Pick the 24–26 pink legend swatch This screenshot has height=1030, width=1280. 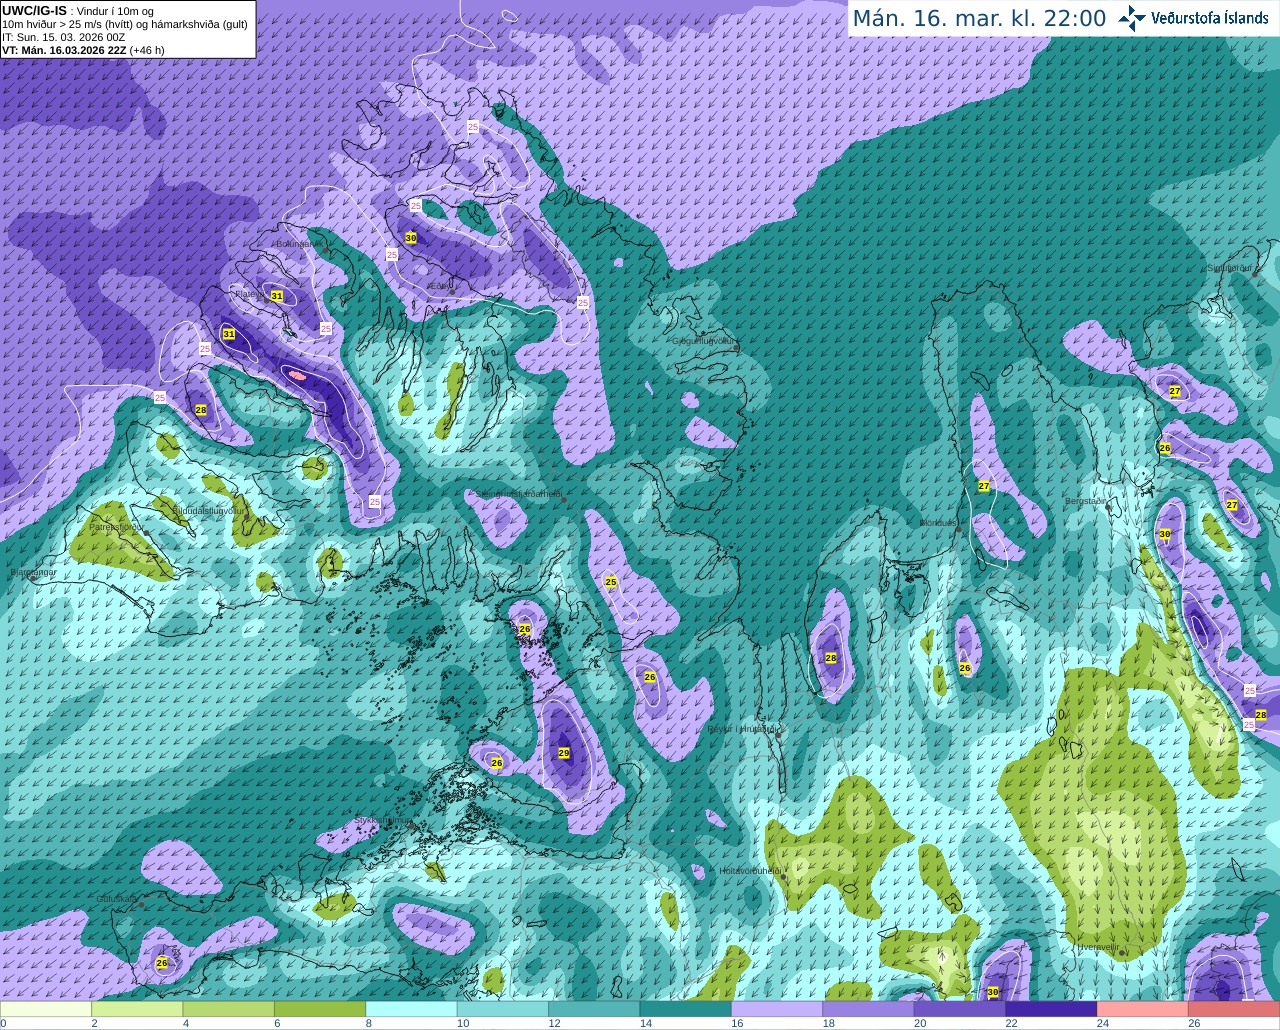(x=1143, y=1009)
